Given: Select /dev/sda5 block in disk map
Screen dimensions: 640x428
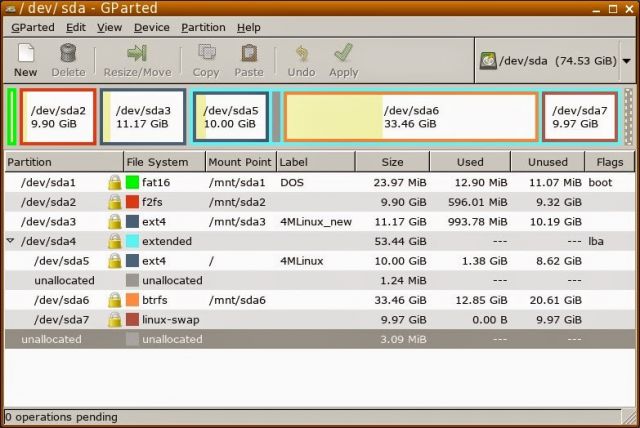Looking at the screenshot, I should [231, 117].
